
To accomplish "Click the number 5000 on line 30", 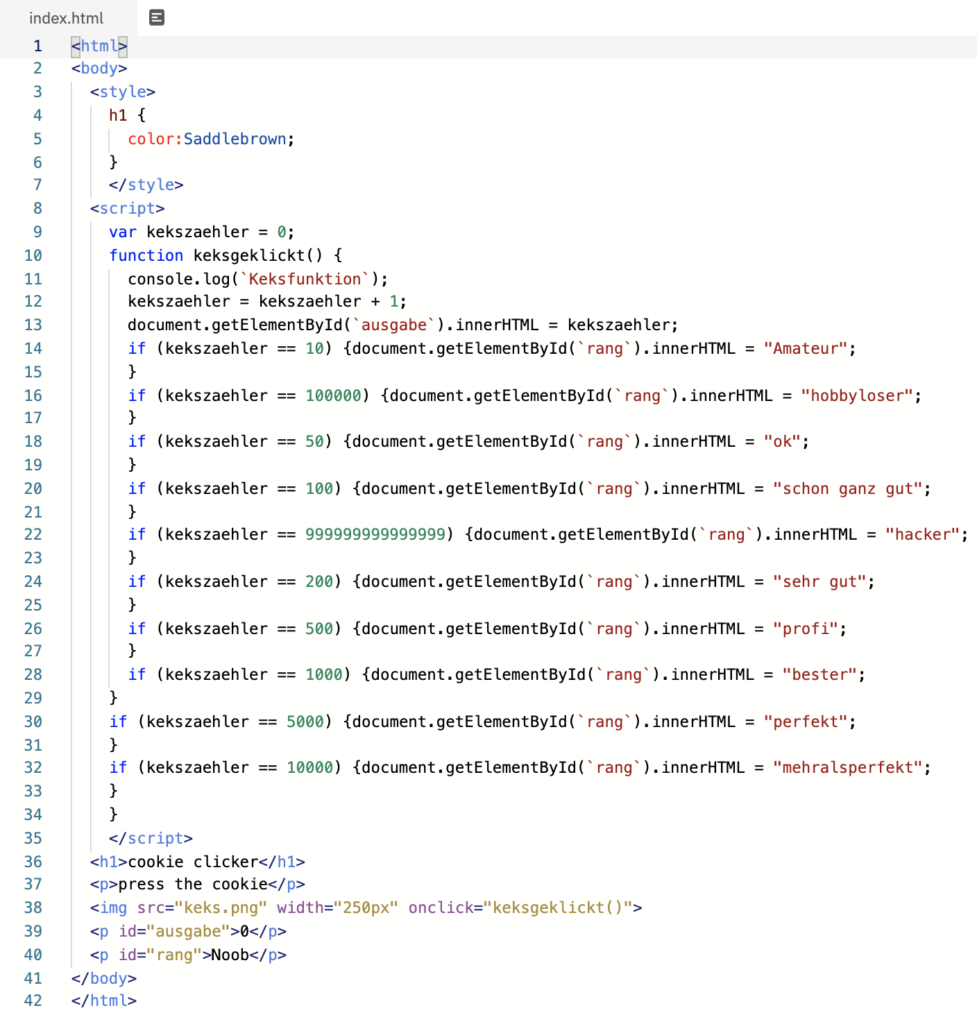I will click(x=305, y=722).
